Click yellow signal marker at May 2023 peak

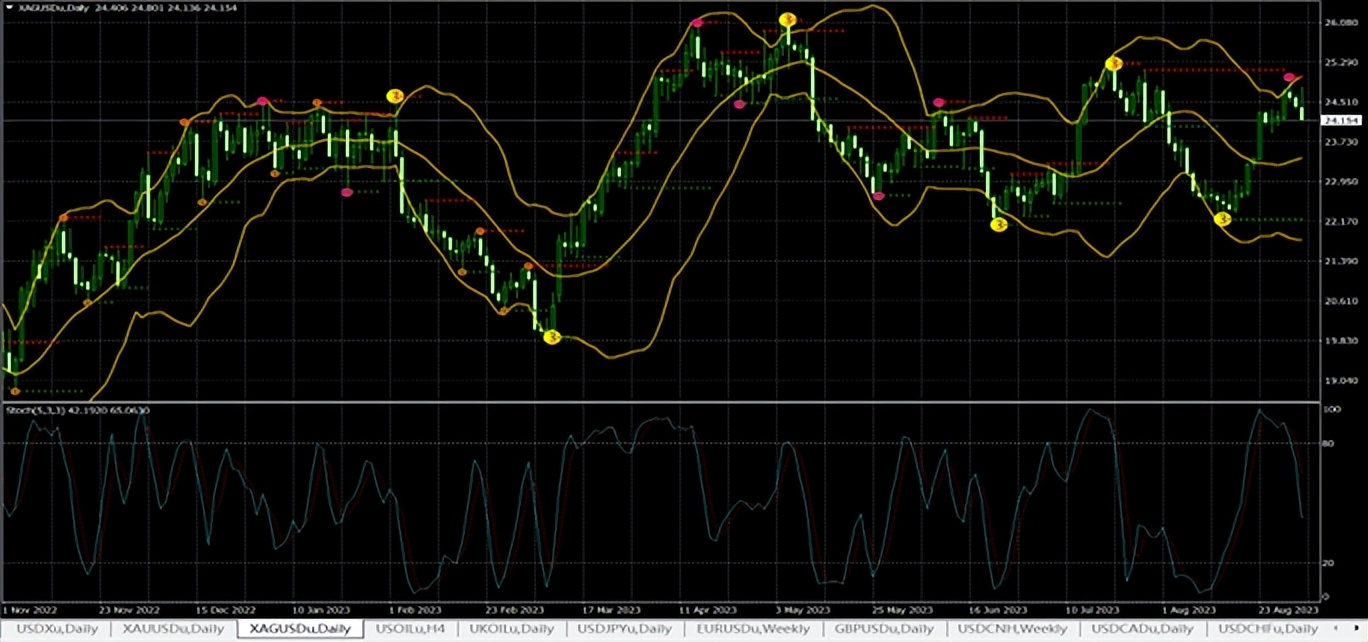pyautogui.click(x=788, y=20)
